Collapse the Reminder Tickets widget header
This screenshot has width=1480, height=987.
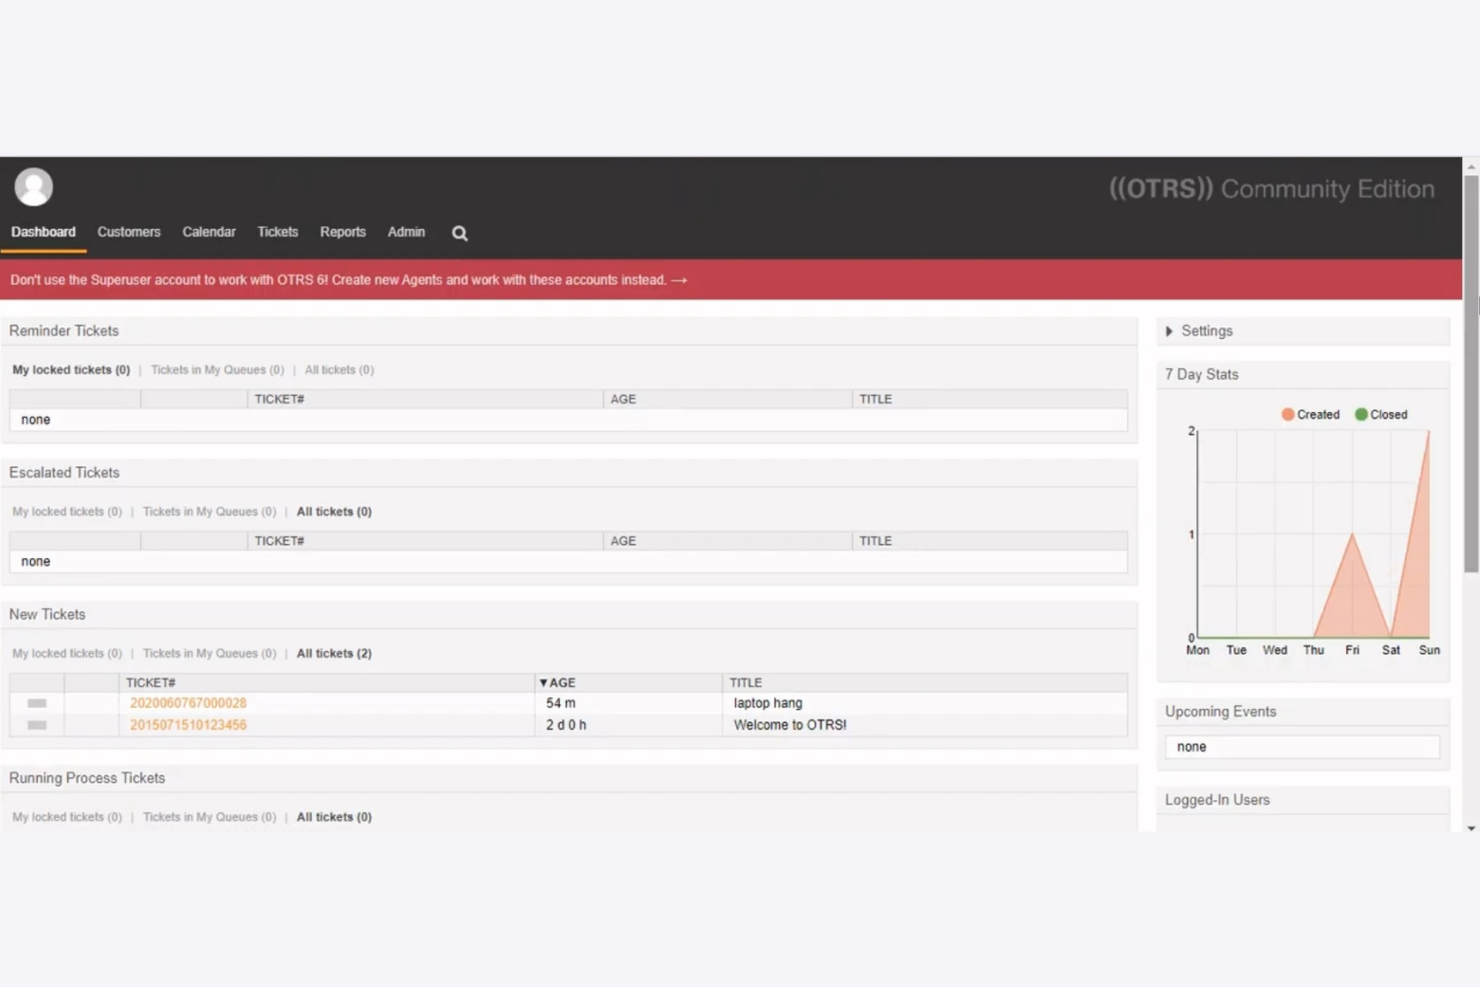[x=63, y=330]
